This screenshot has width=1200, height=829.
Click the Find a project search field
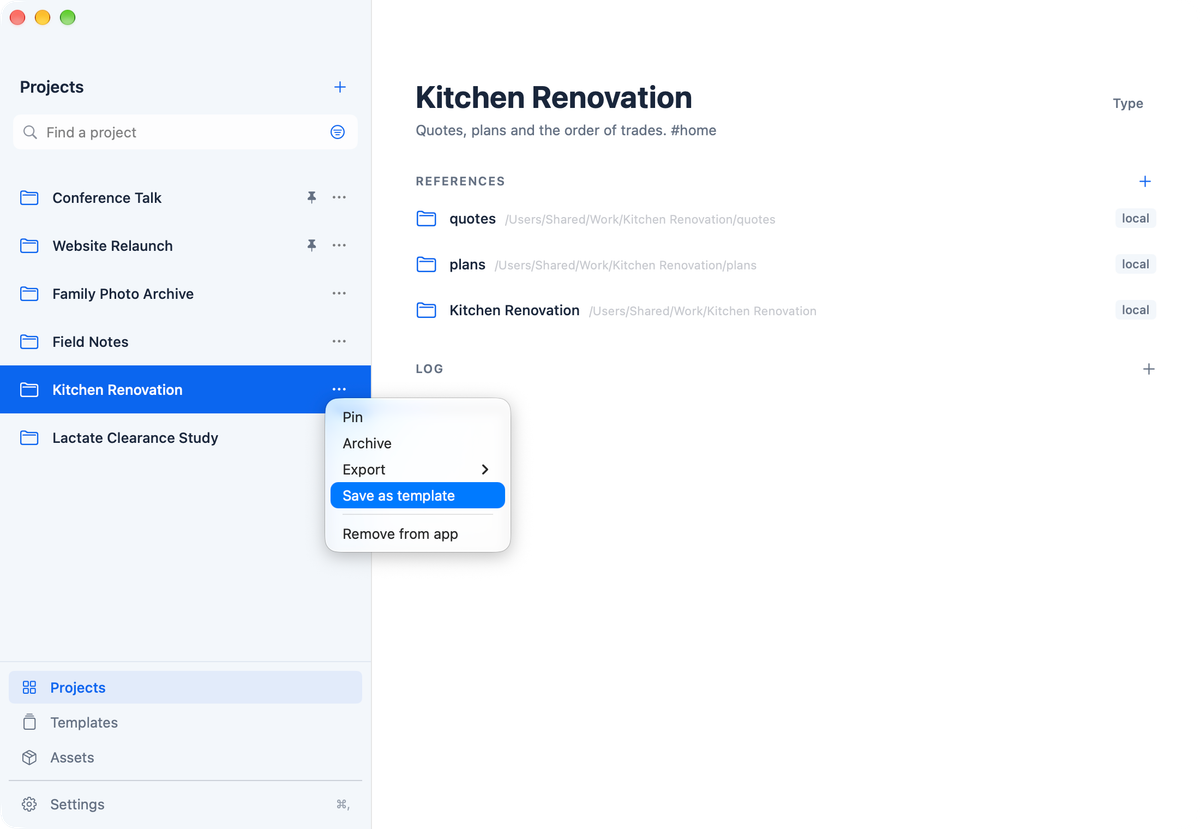point(185,132)
